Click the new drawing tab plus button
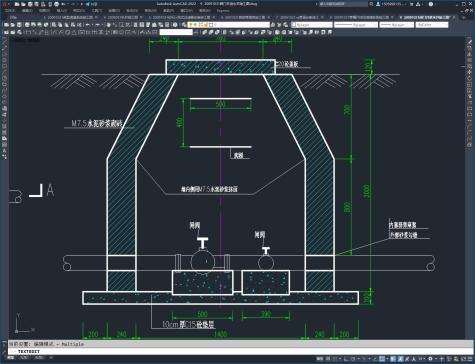Screen dimensions: 475x364 point(463,17)
